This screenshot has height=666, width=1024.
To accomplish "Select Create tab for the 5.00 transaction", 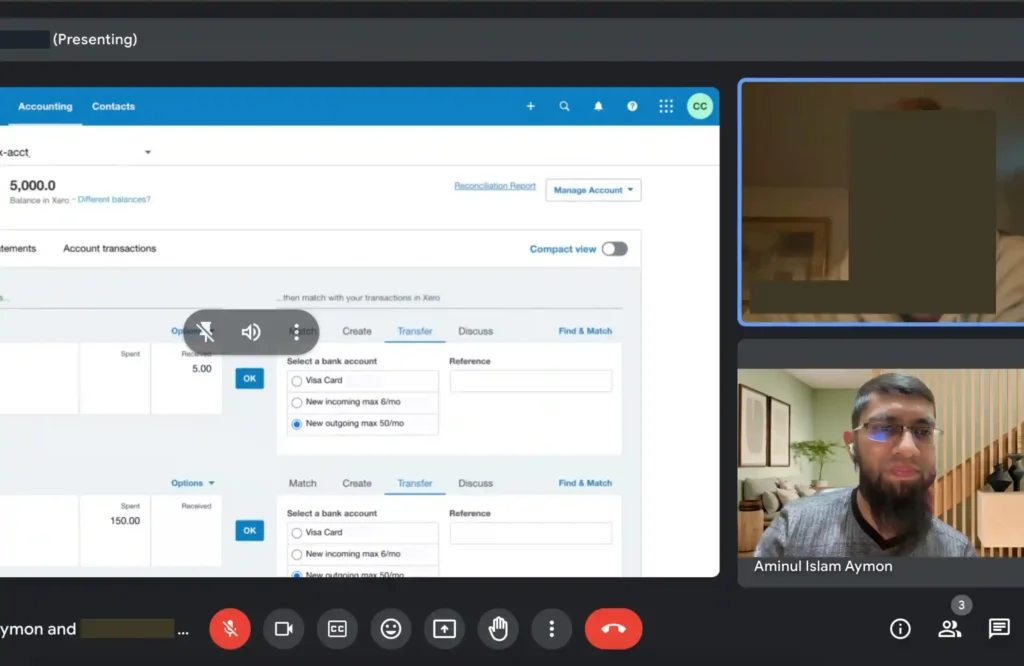I will pyautogui.click(x=357, y=331).
